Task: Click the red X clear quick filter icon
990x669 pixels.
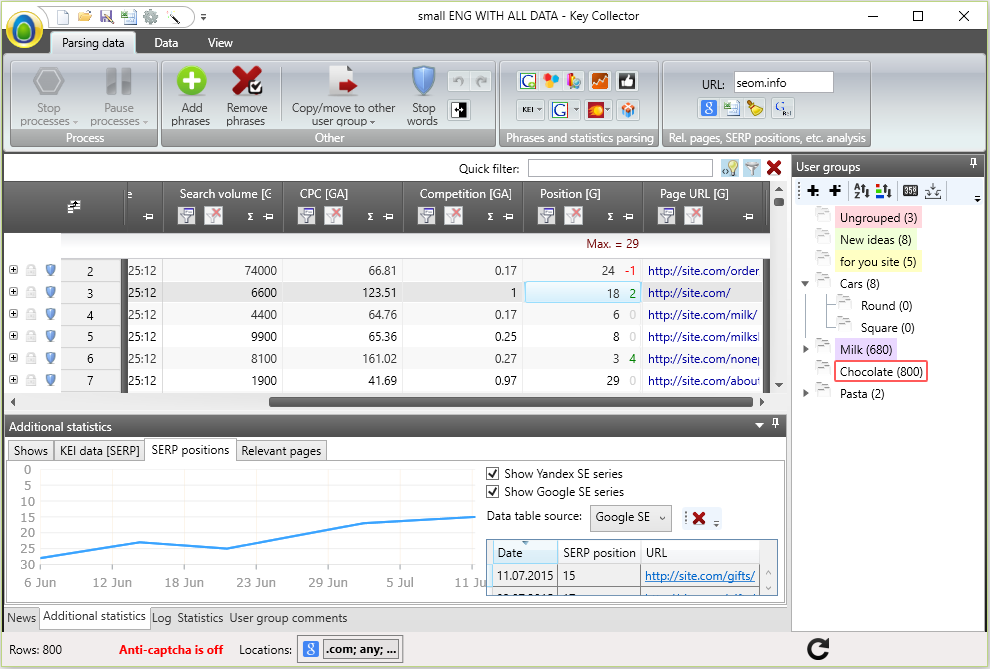Action: point(774,168)
